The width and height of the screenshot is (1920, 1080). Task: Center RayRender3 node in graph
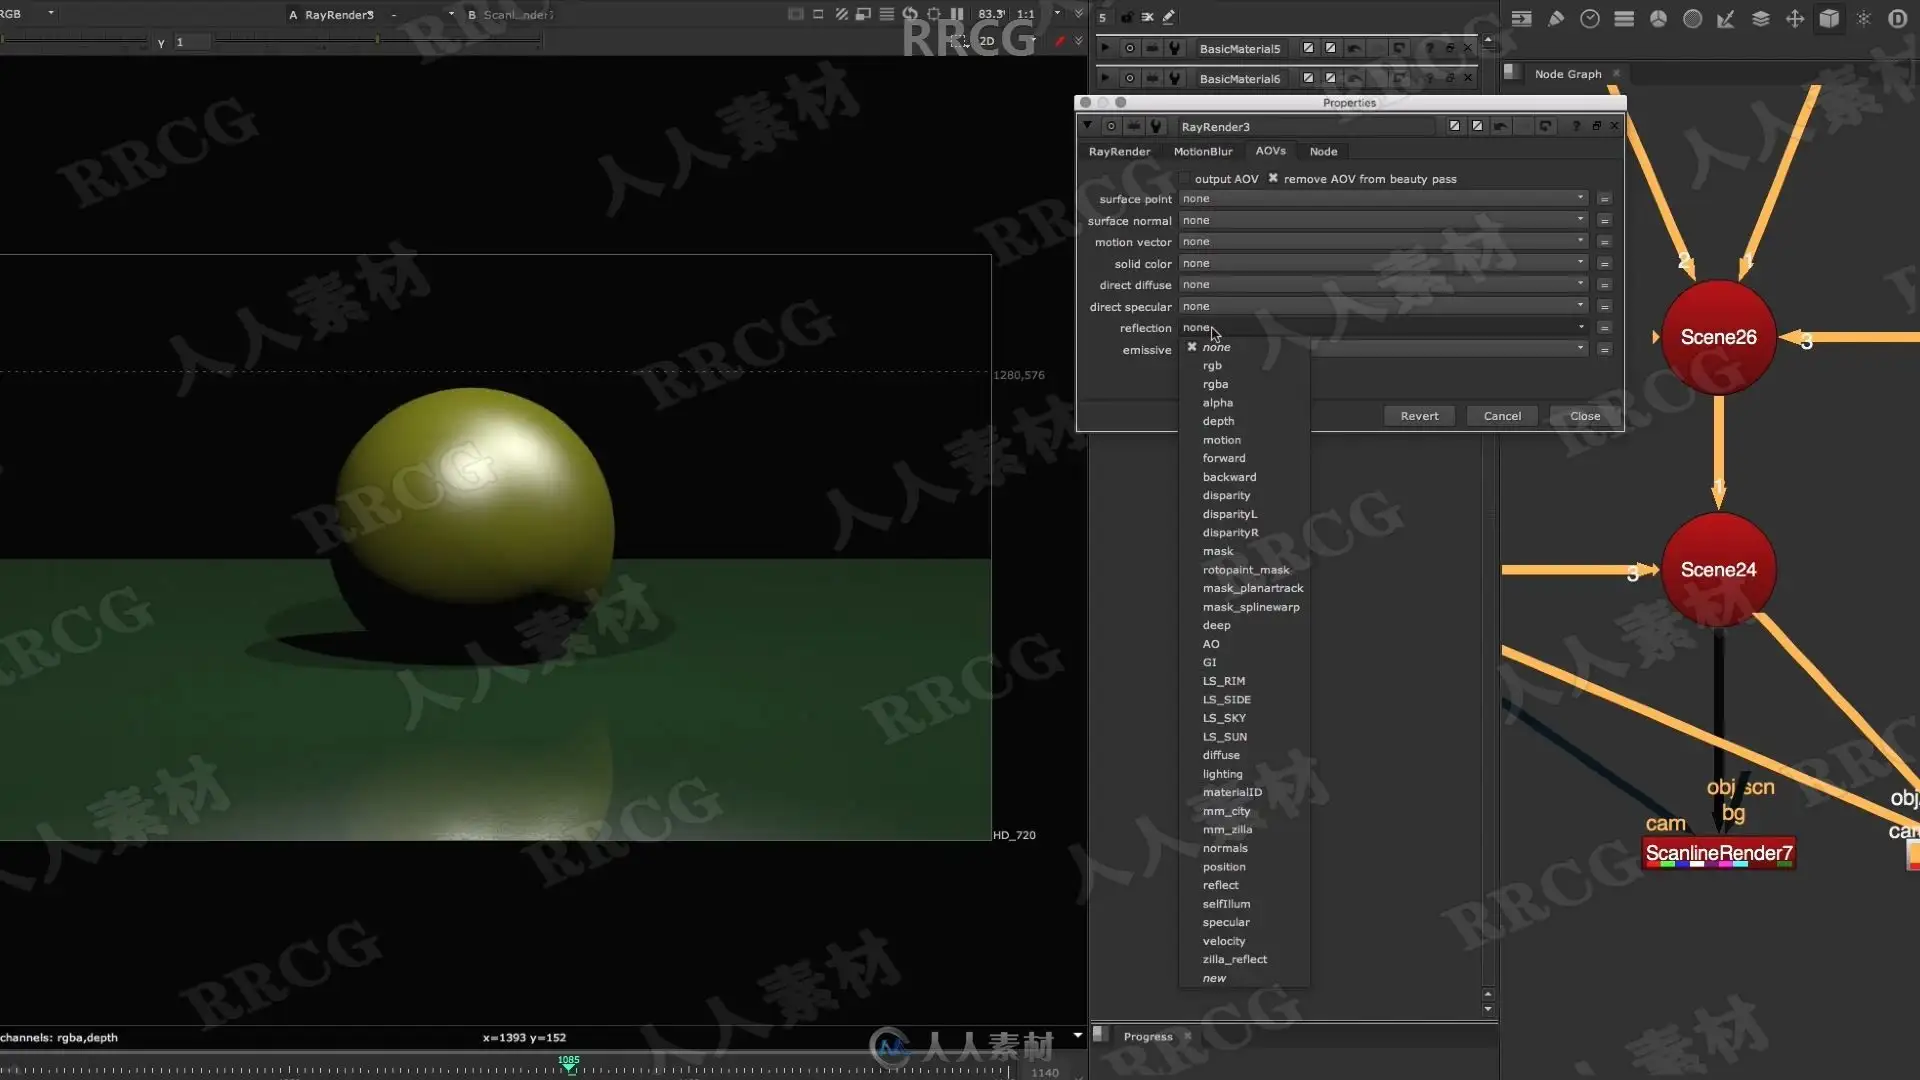1111,126
